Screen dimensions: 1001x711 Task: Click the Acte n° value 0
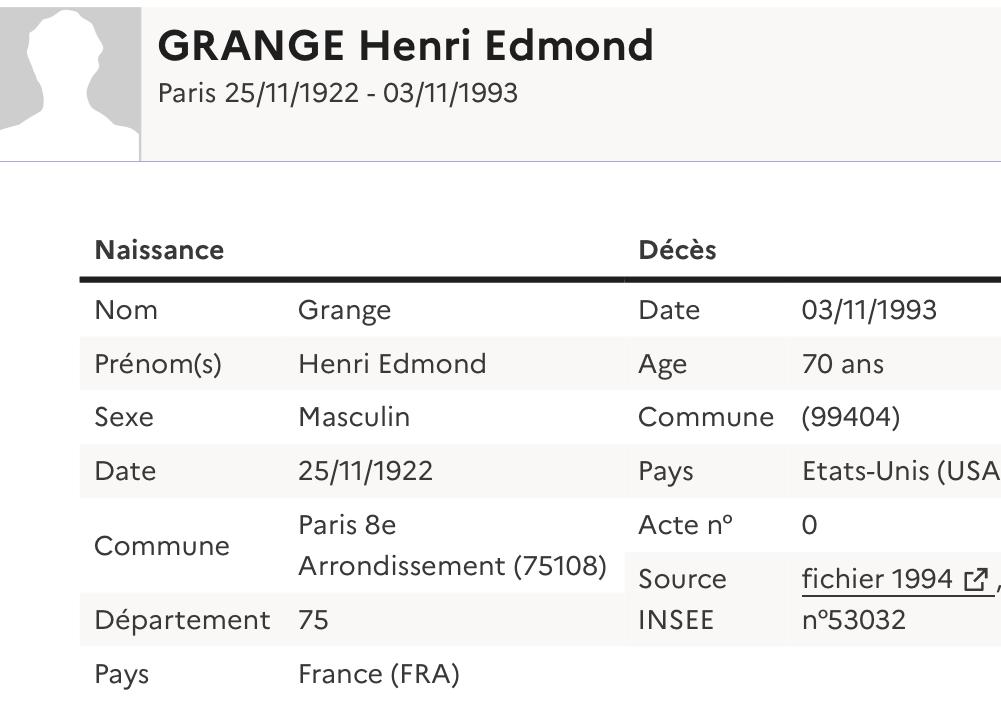click(x=810, y=525)
